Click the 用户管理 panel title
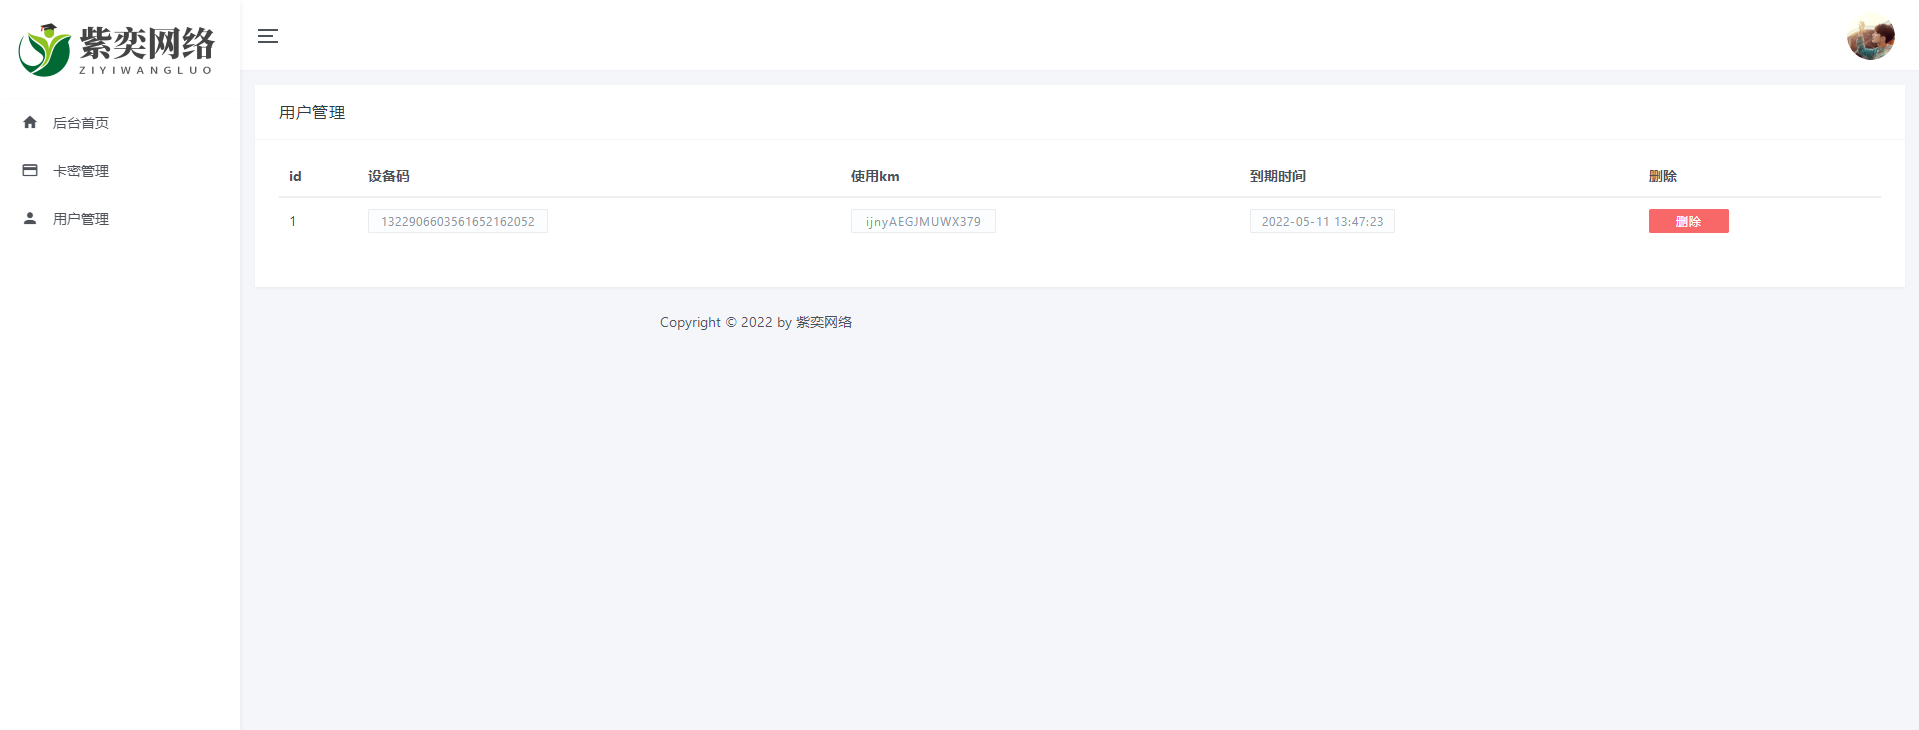 coord(312,113)
